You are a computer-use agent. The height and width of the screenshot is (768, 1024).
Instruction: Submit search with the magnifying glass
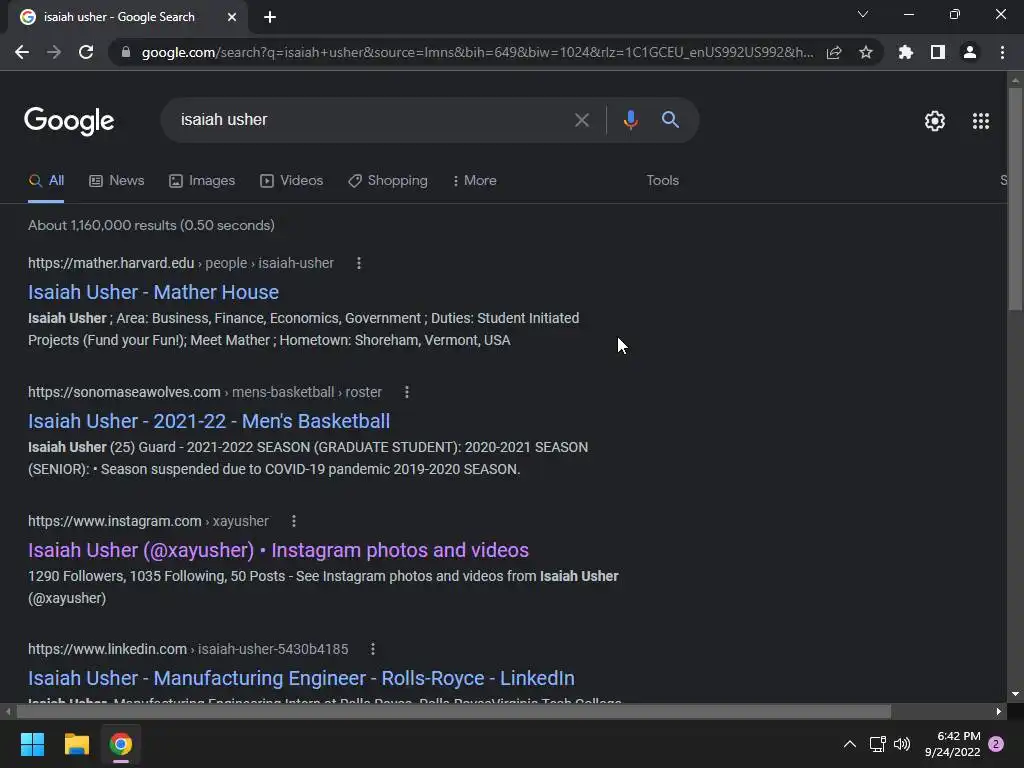pos(670,120)
